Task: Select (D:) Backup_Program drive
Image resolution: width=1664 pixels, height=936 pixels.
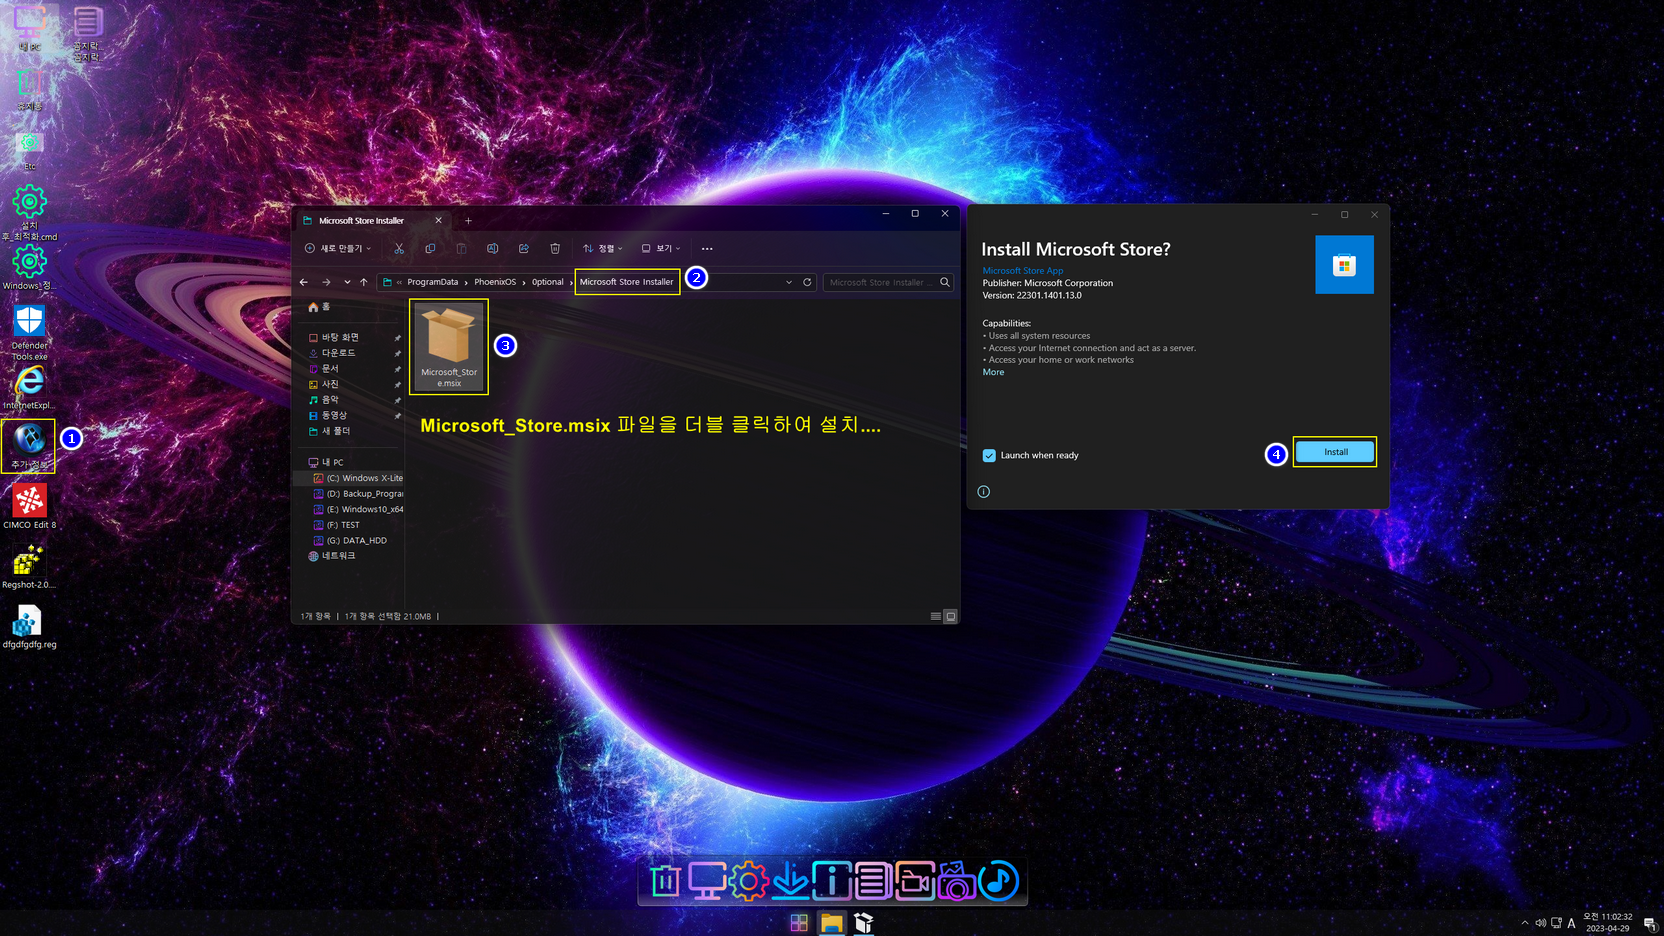Action: (357, 494)
